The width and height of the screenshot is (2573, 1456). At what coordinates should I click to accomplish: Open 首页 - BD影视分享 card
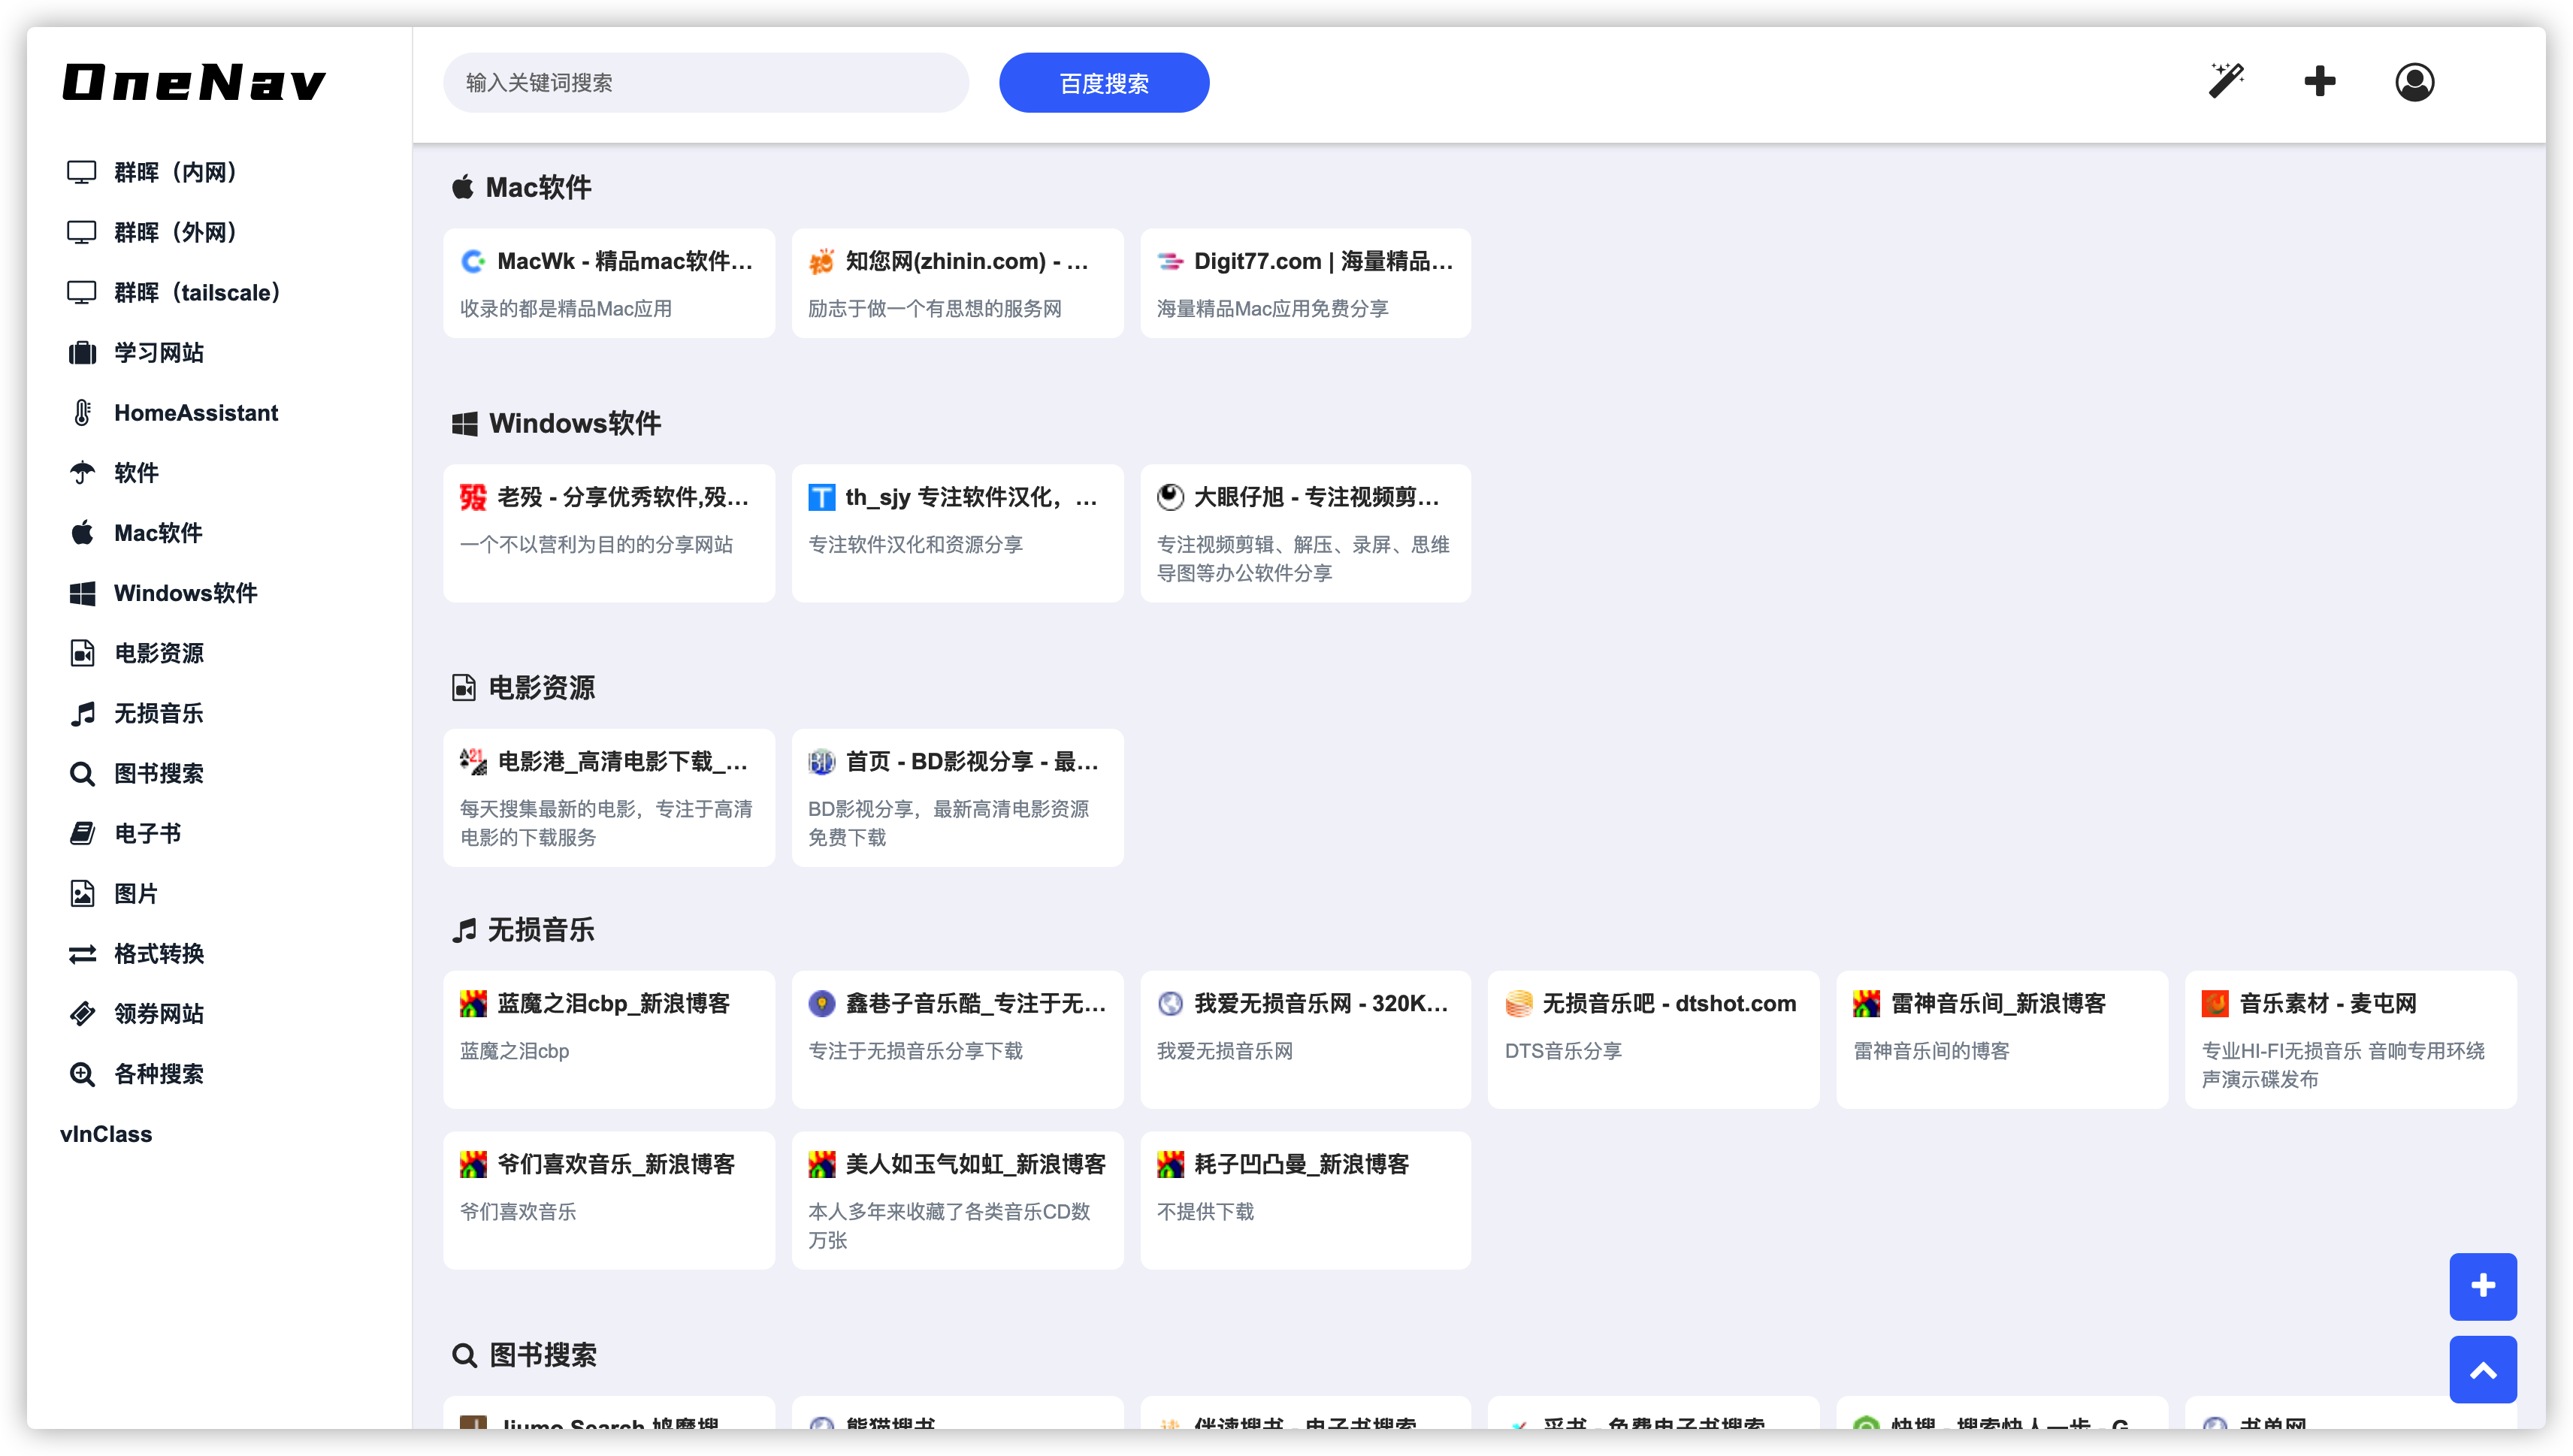957,798
